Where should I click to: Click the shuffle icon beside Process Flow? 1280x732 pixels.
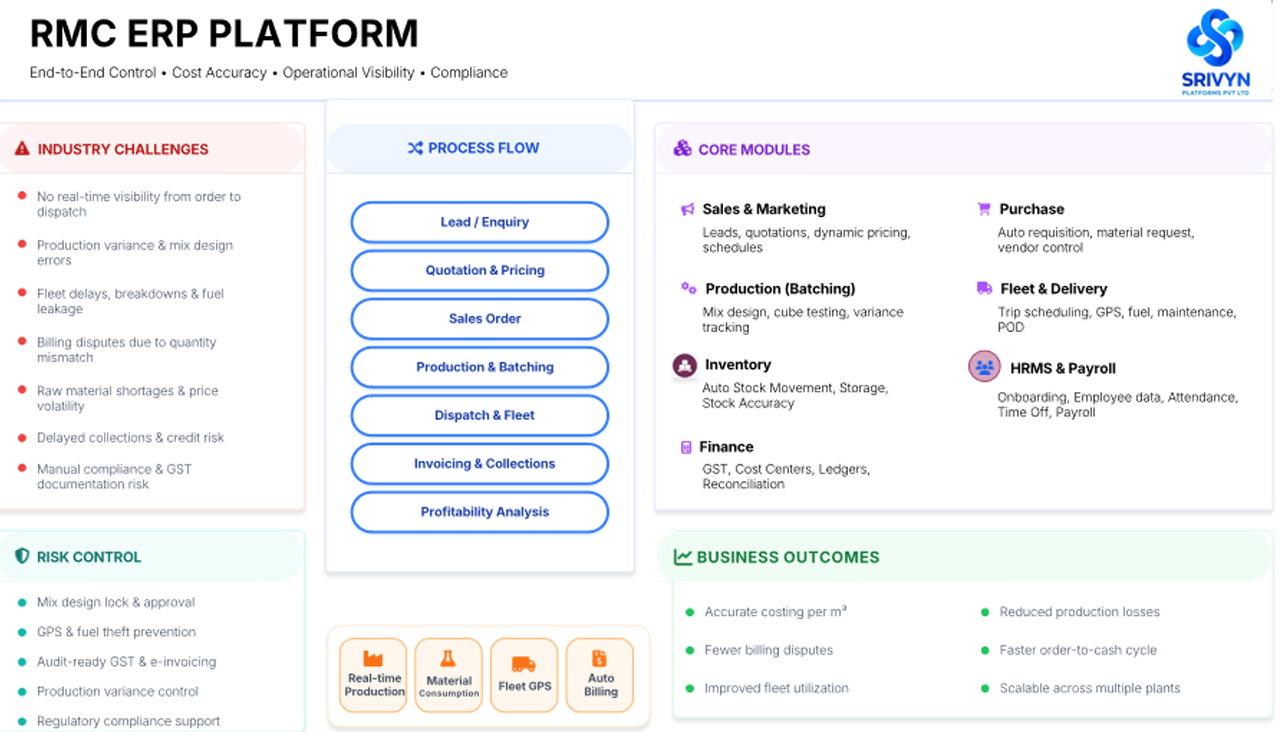[415, 148]
